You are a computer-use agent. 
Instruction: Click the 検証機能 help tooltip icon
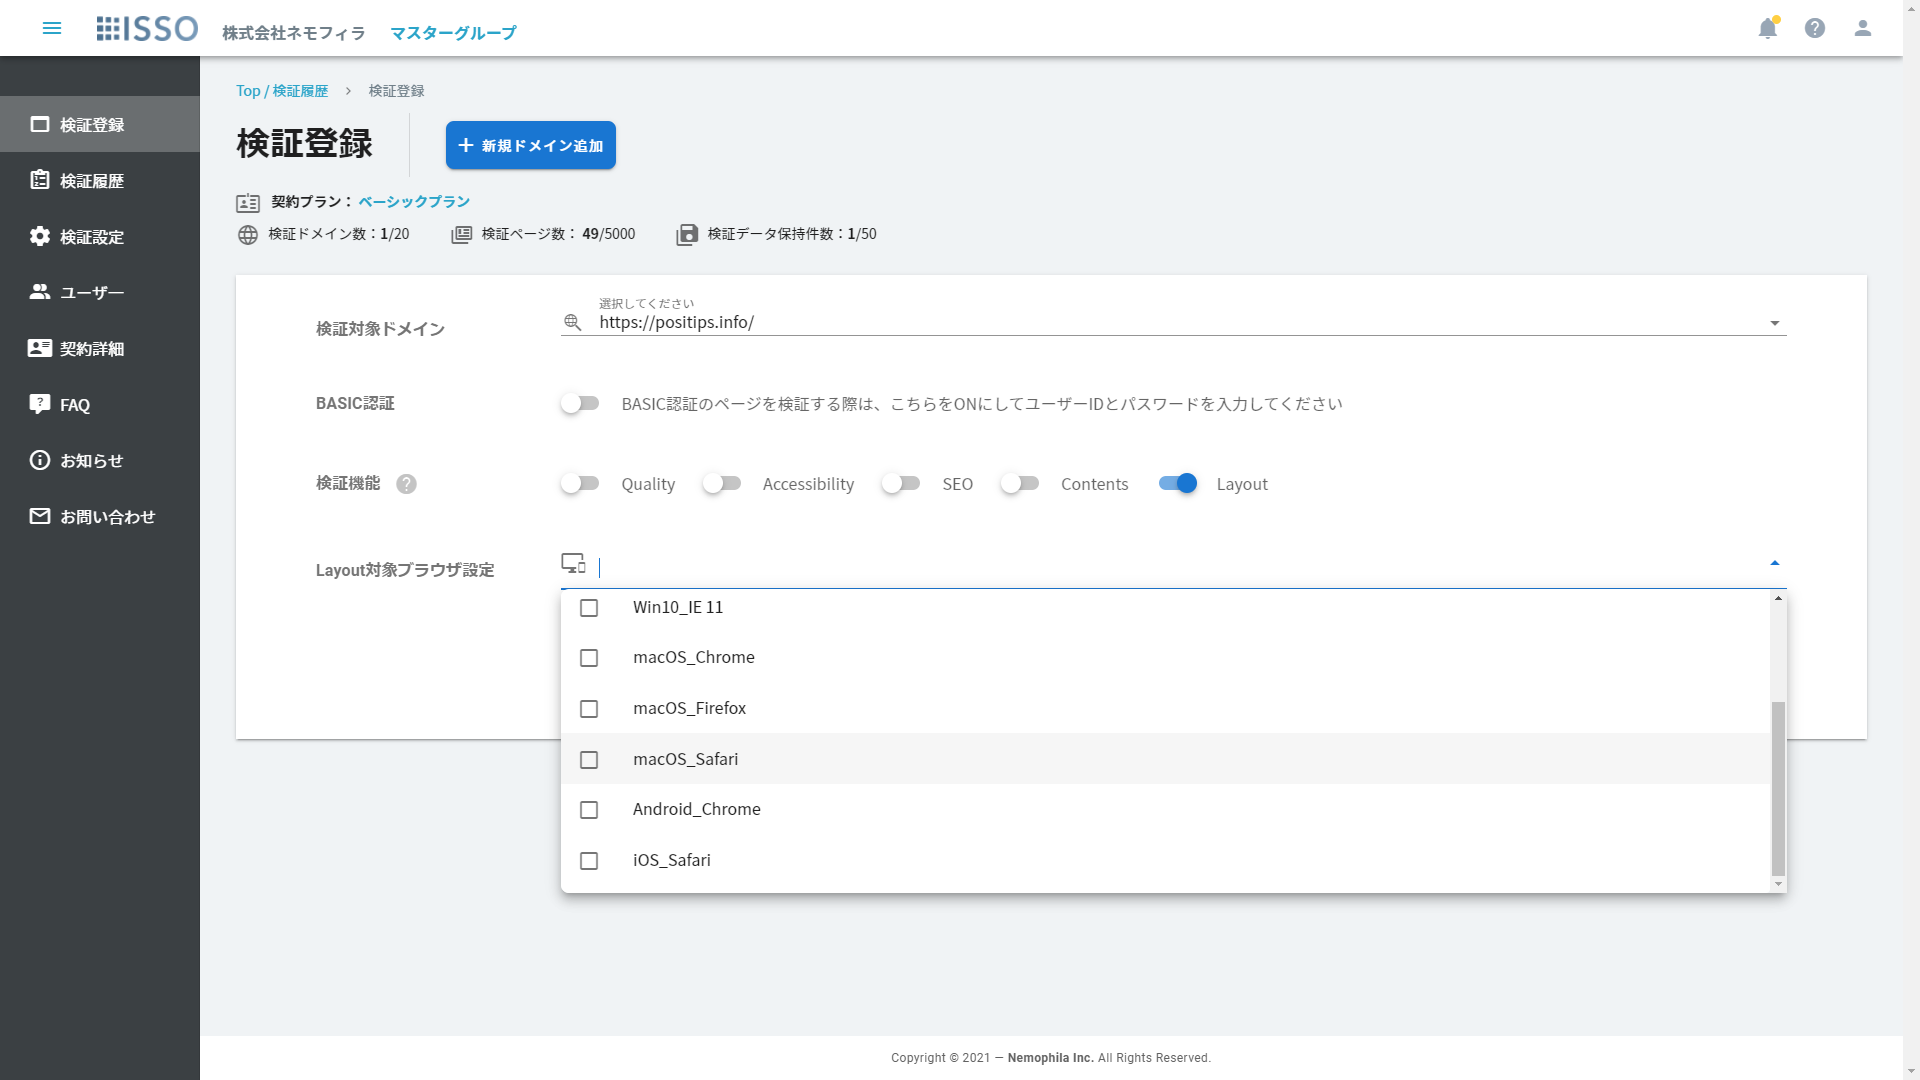(406, 484)
